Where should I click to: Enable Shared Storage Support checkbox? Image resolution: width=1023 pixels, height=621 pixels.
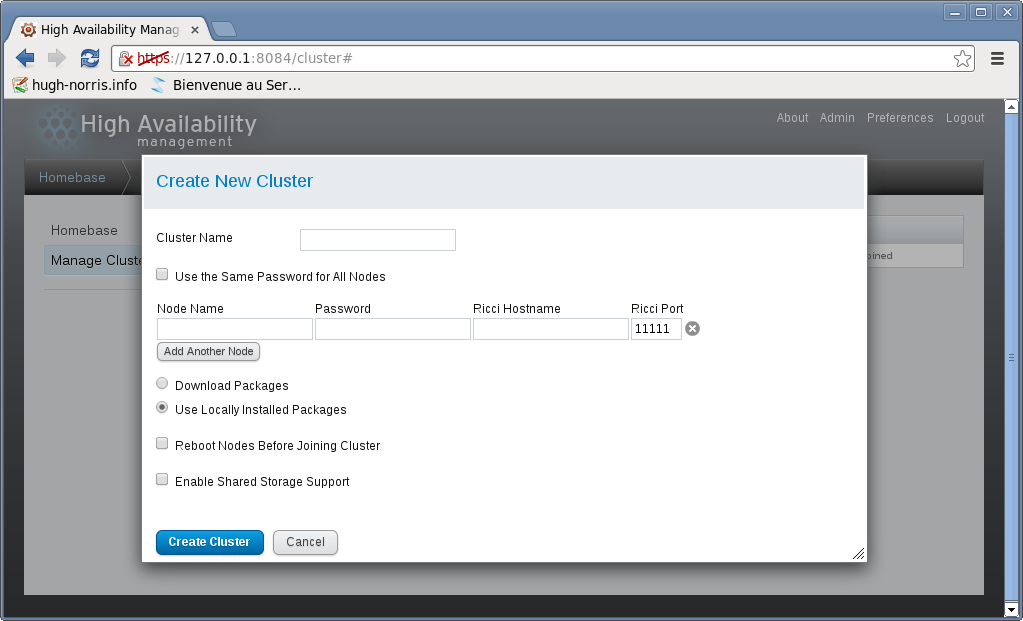[x=162, y=480]
